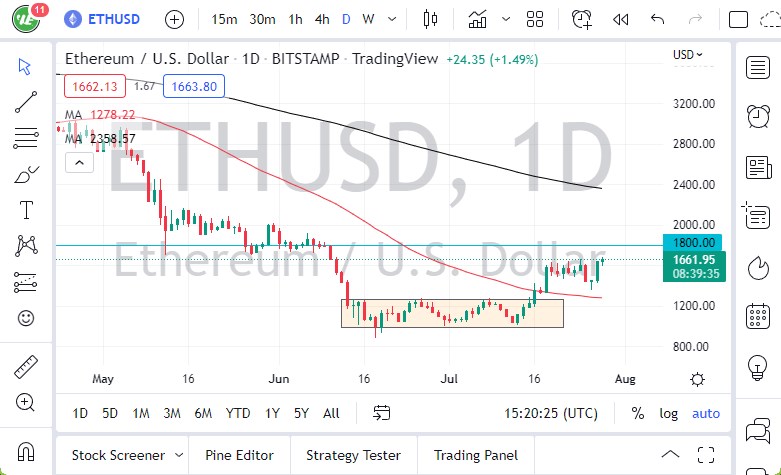The height and width of the screenshot is (475, 781).
Task: Open the Pine Editor tab
Action: (240, 455)
